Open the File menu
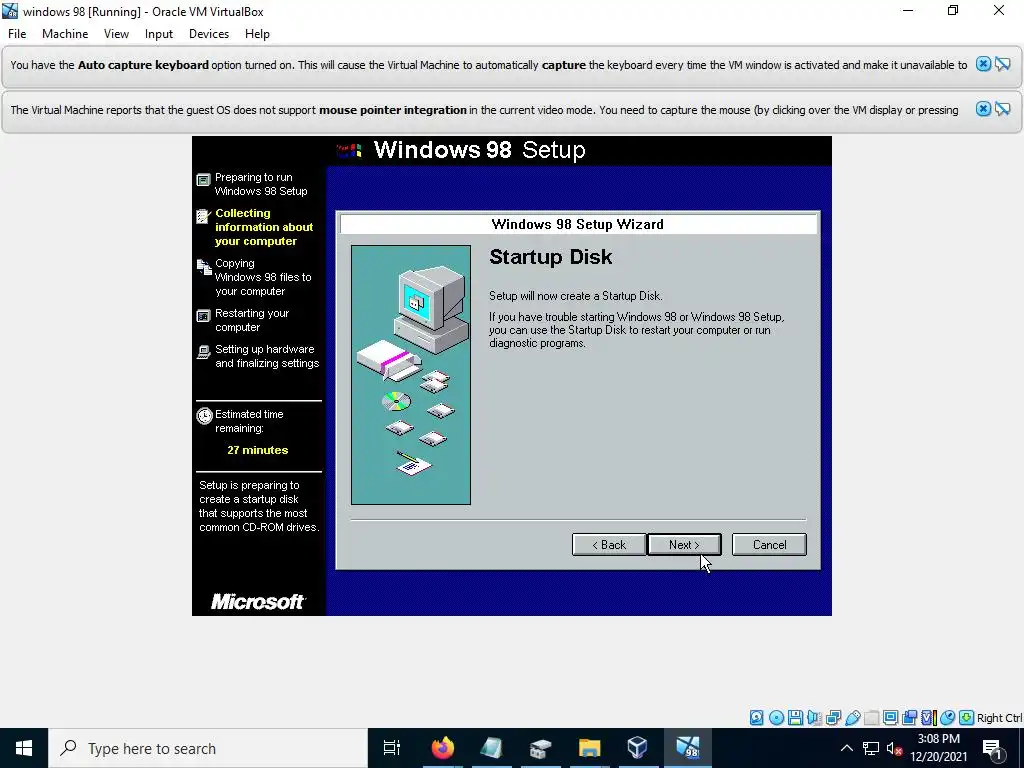1024x768 pixels. click(x=17, y=34)
